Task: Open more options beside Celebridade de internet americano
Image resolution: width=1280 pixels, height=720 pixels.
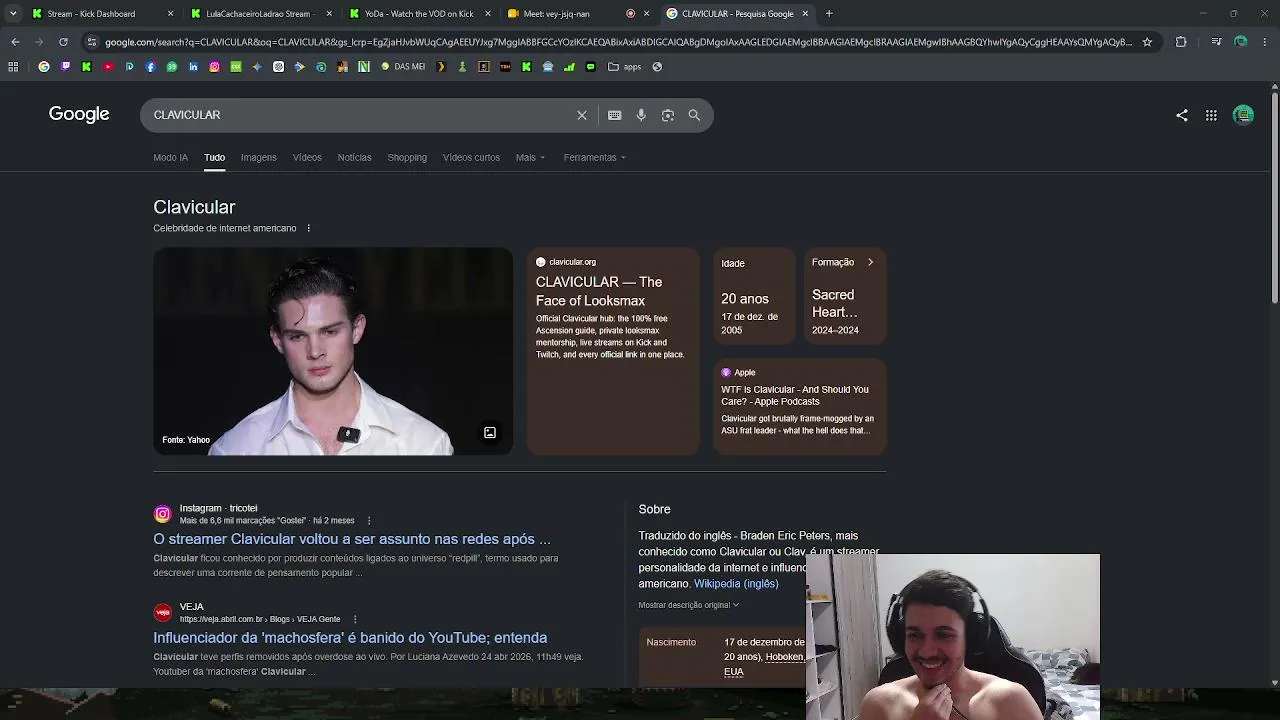Action: (308, 228)
